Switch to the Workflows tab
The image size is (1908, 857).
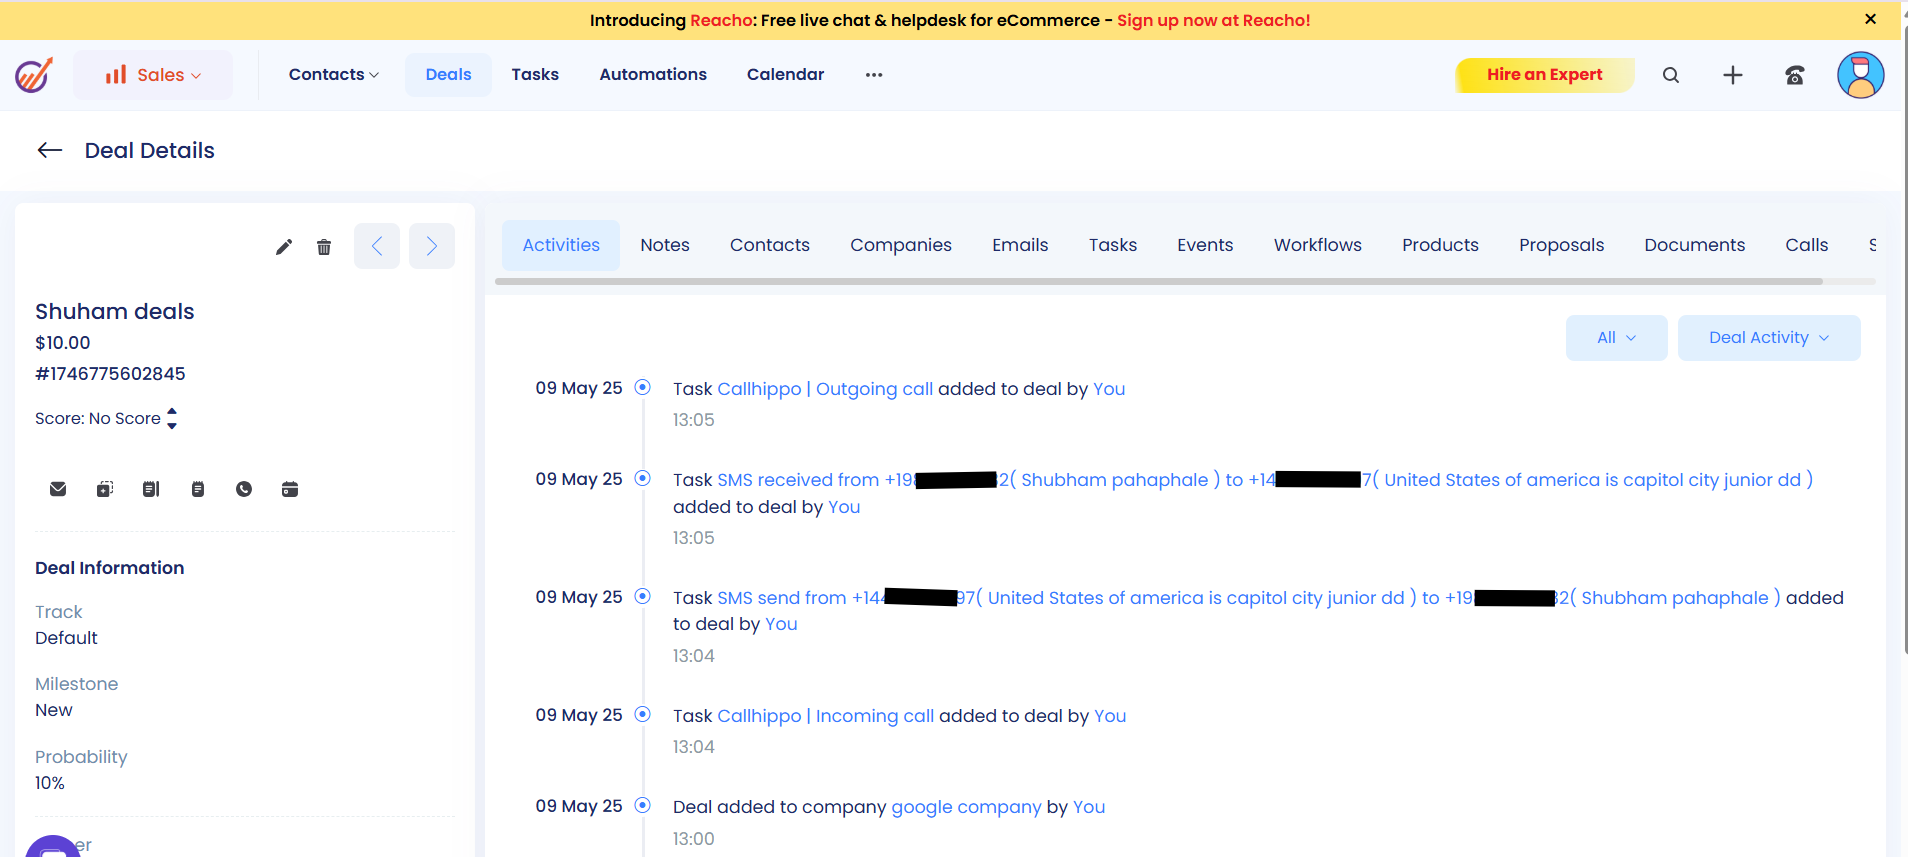[x=1318, y=245]
